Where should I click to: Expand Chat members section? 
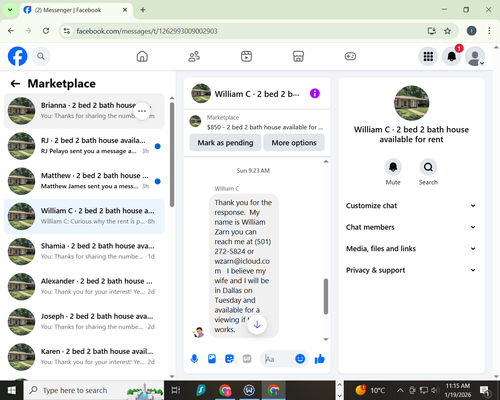[411, 227]
